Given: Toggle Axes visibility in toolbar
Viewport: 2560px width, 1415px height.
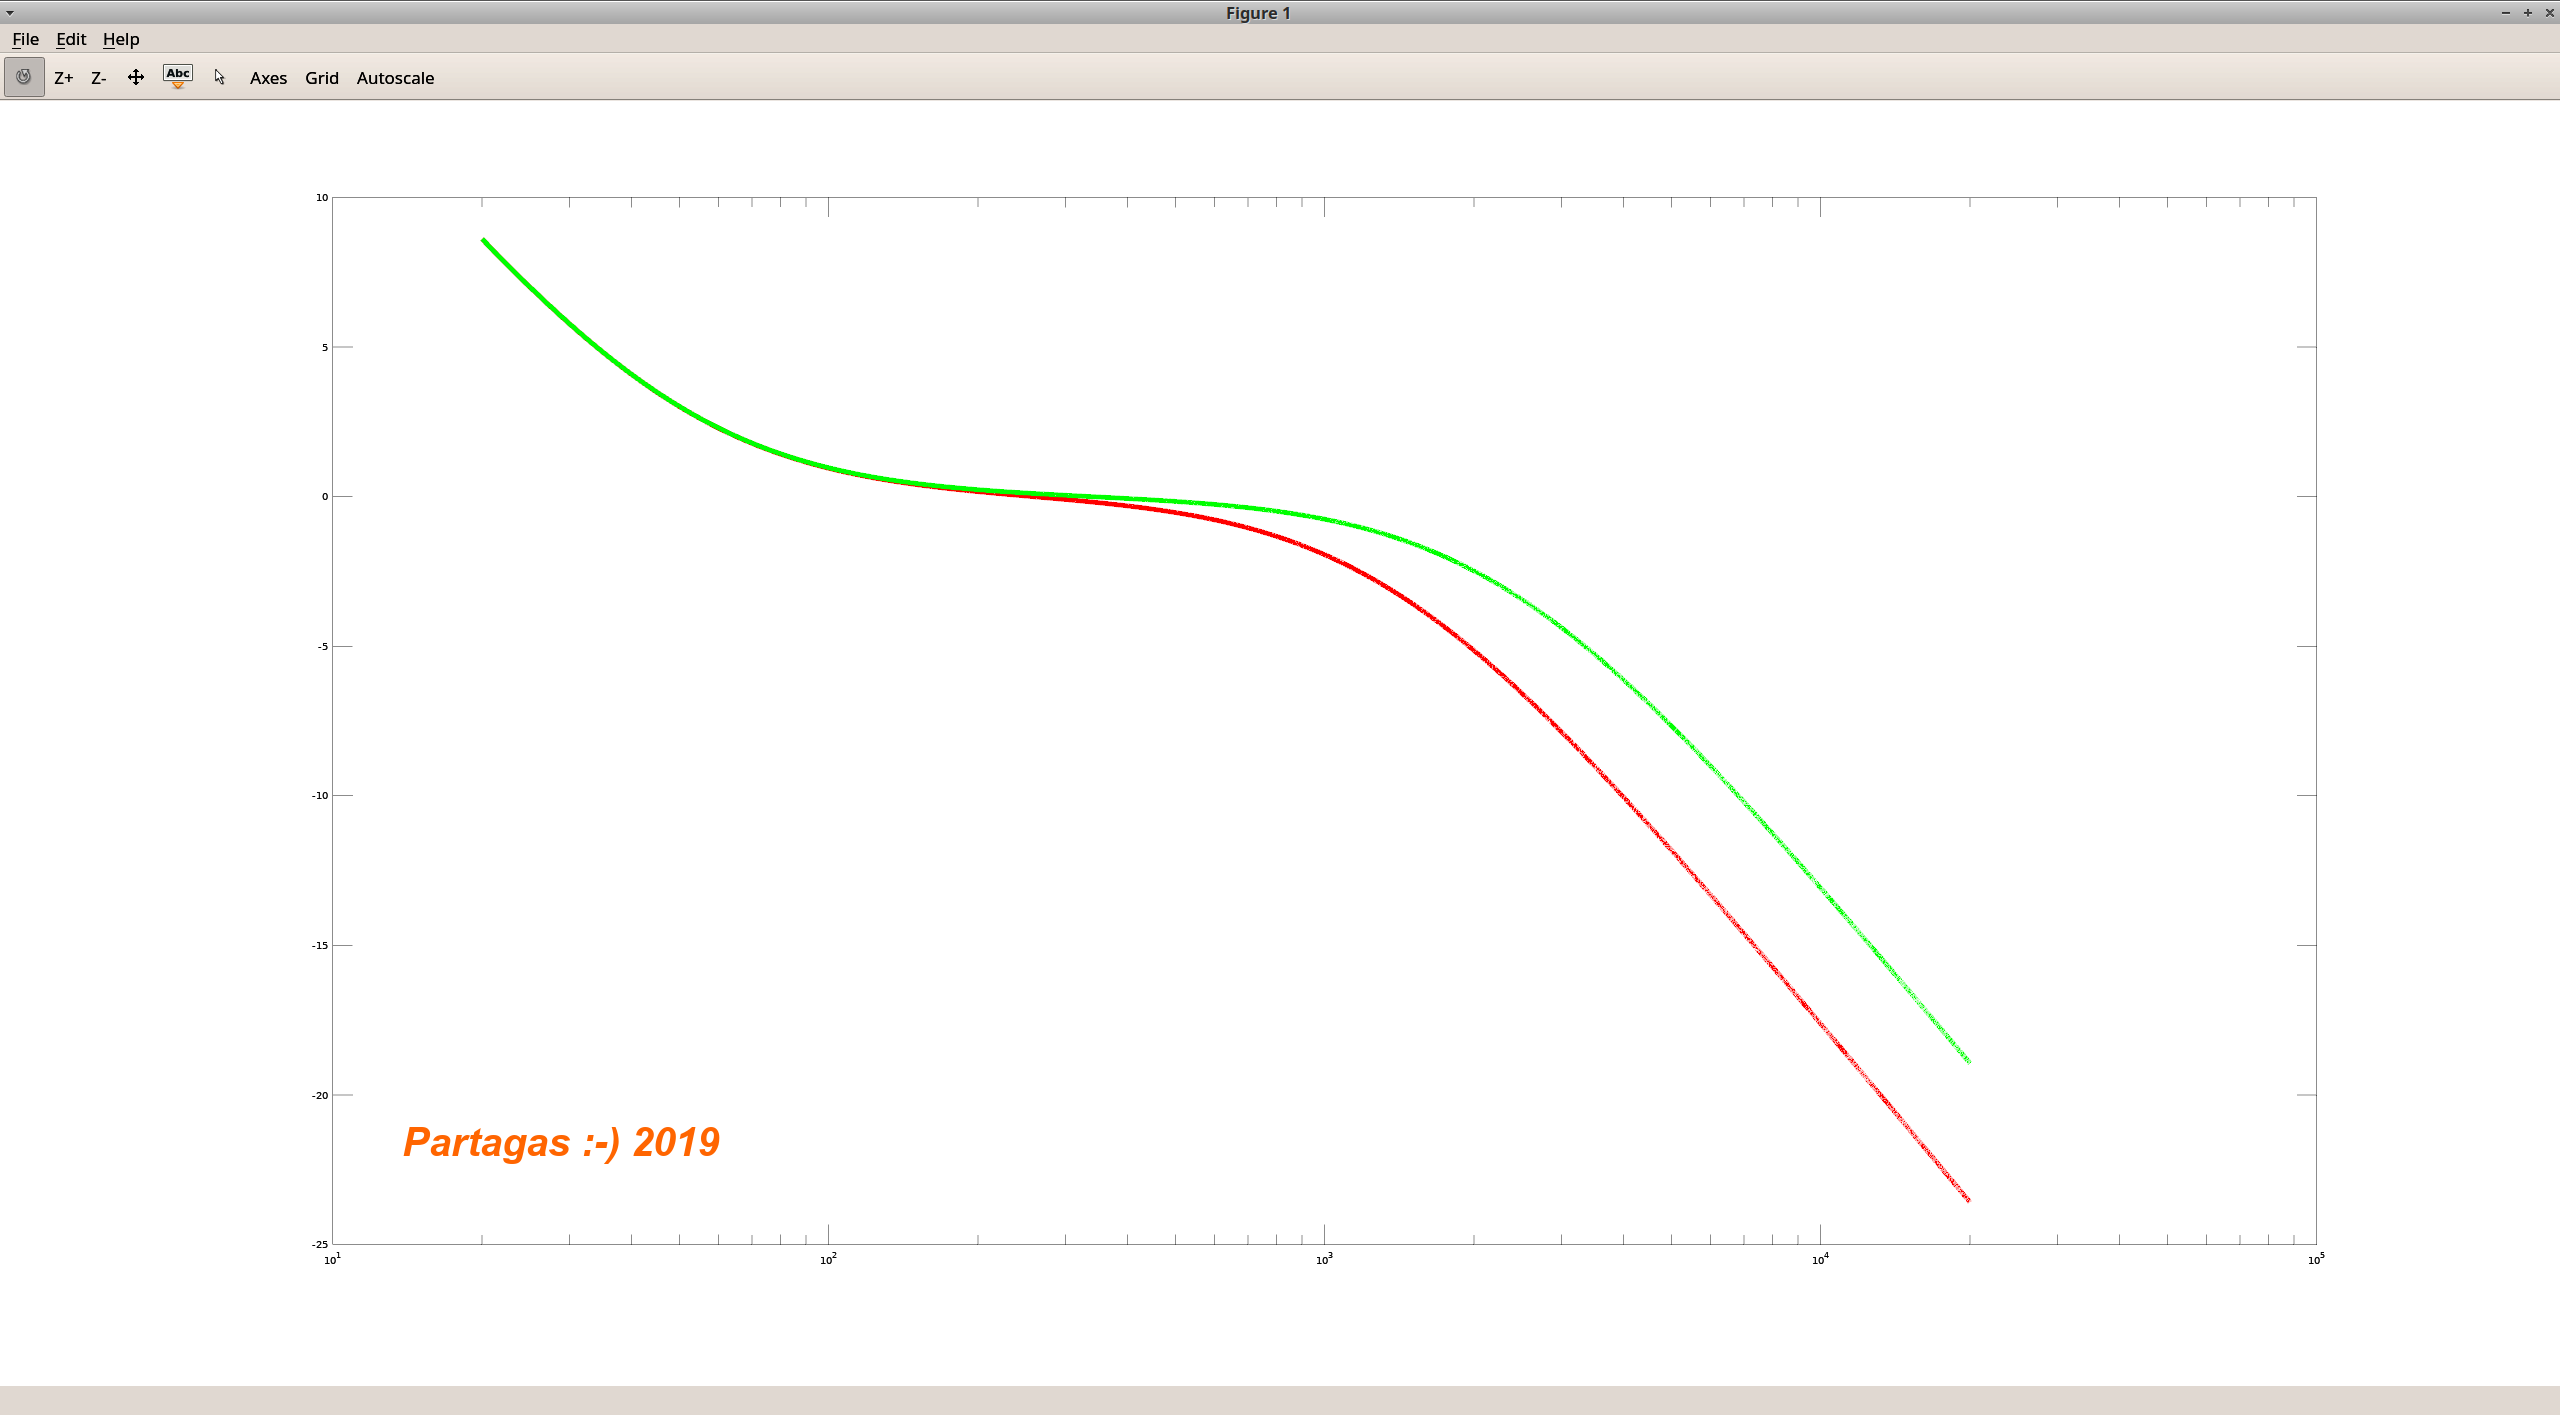Looking at the screenshot, I should click(268, 78).
